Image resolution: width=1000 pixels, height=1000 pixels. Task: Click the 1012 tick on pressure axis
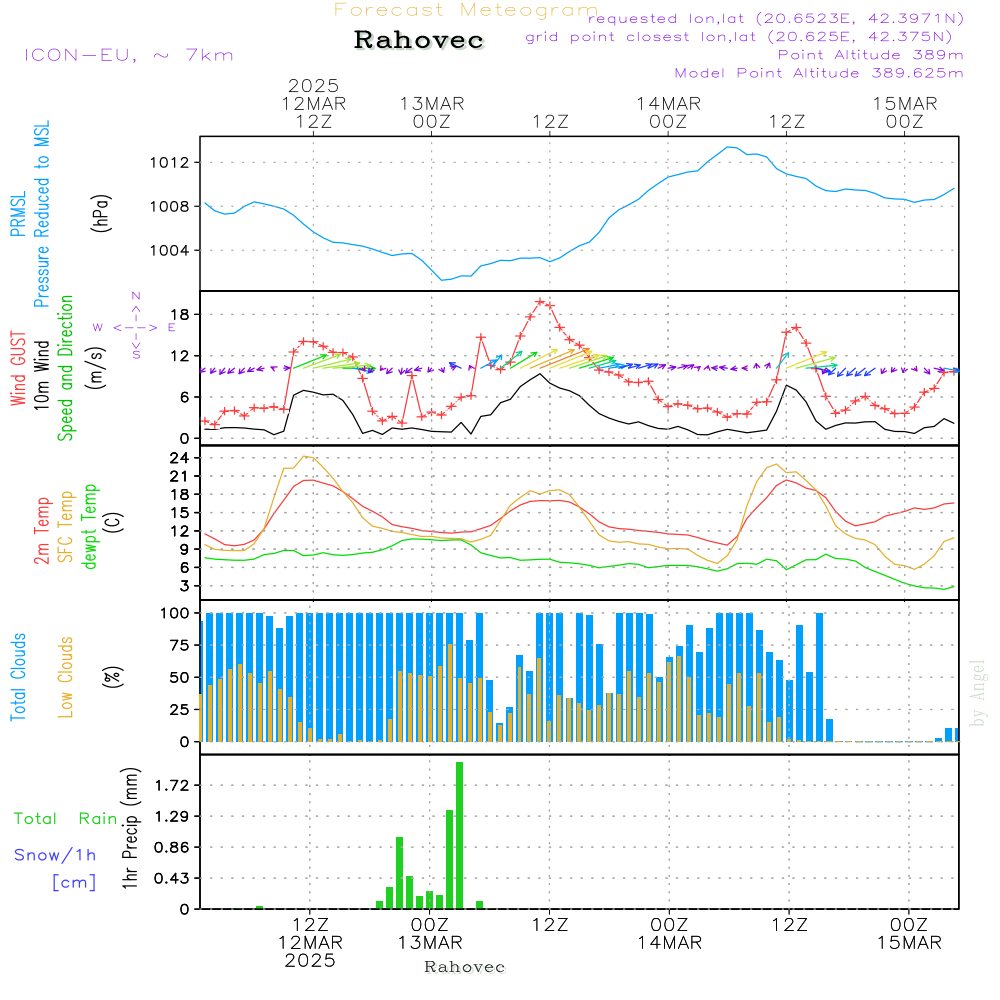174,162
